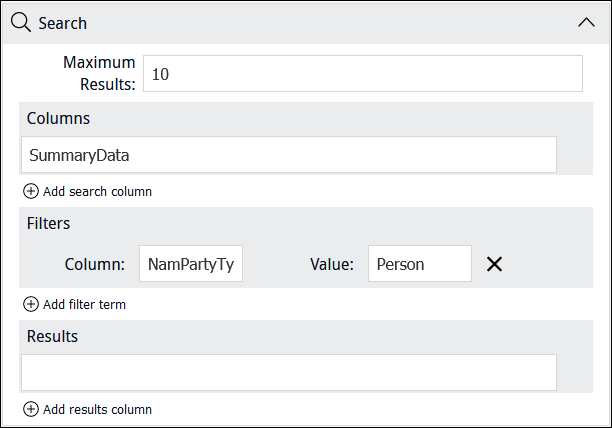The height and width of the screenshot is (428, 612).
Task: Remove the Person filter with X icon
Action: (494, 264)
